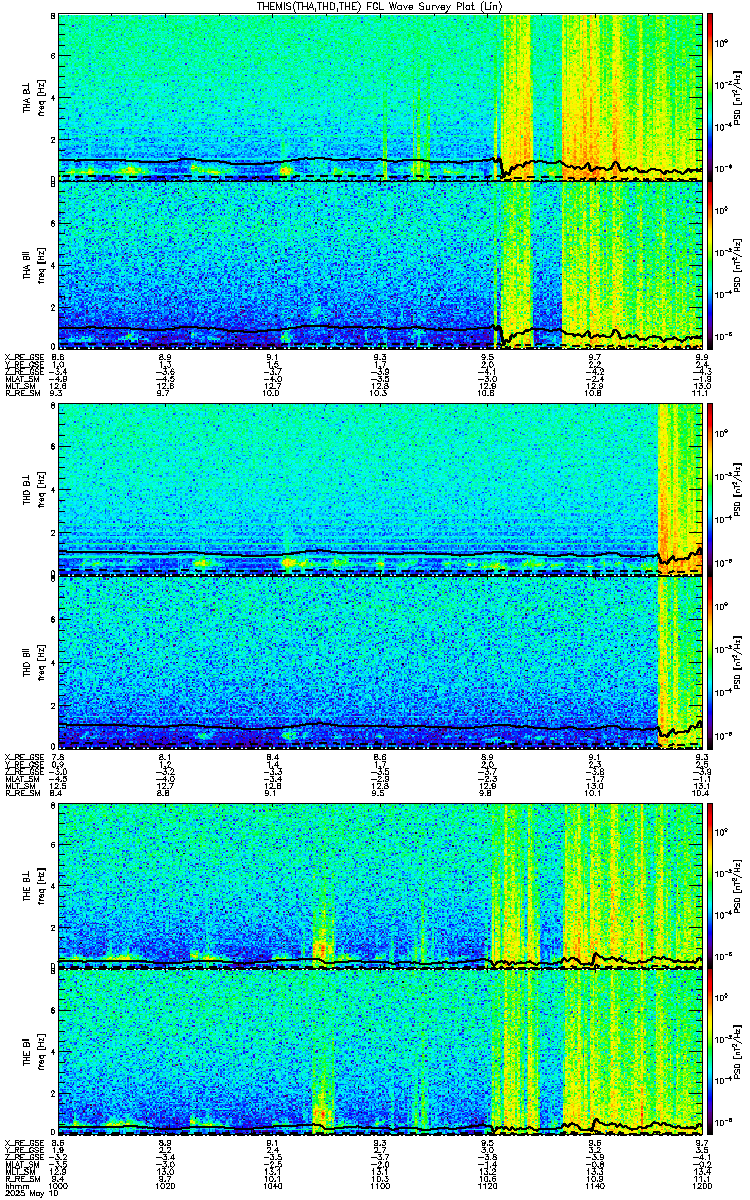Click the color bar beside THE B-perpendicular panel

click(x=710, y=884)
